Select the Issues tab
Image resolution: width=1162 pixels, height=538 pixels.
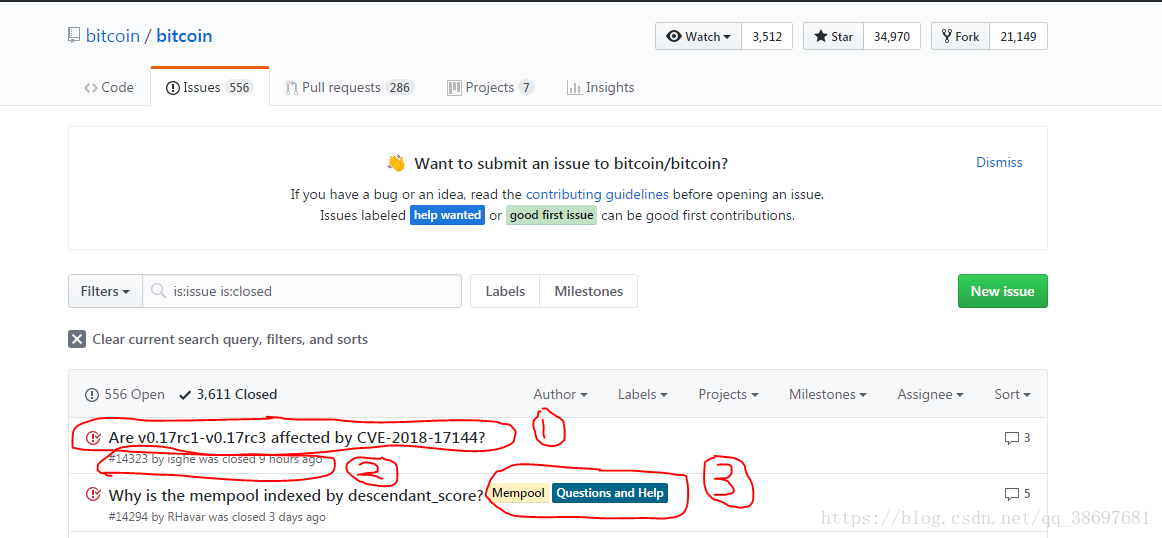click(x=210, y=87)
